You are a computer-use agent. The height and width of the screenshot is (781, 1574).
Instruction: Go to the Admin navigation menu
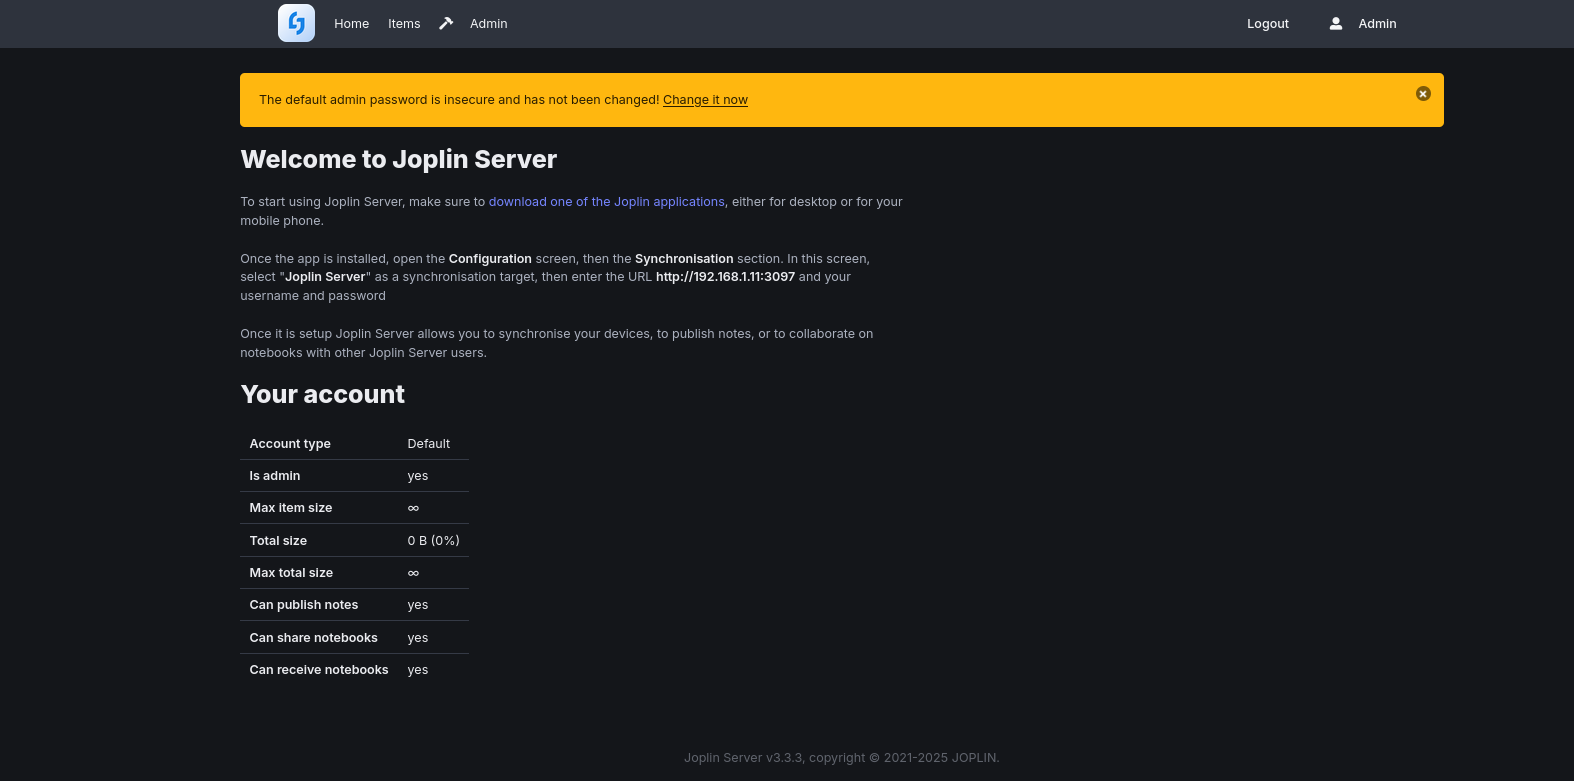coord(488,24)
